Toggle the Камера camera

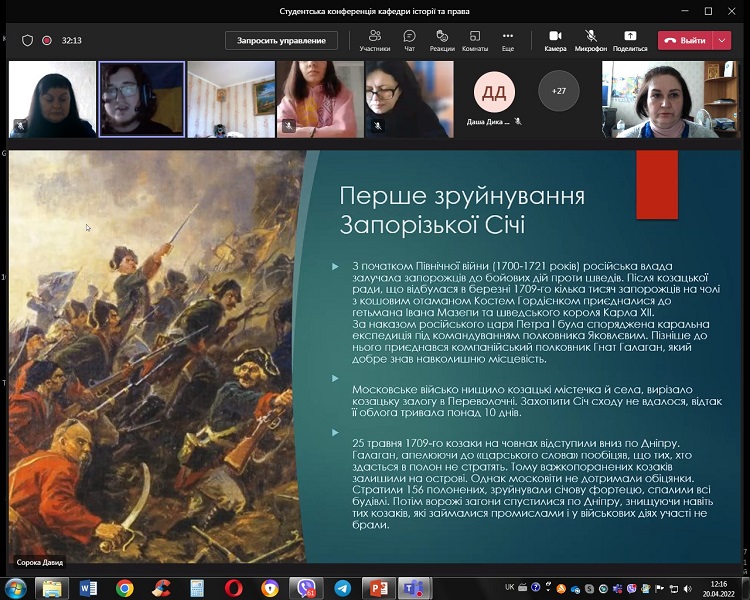pos(555,41)
